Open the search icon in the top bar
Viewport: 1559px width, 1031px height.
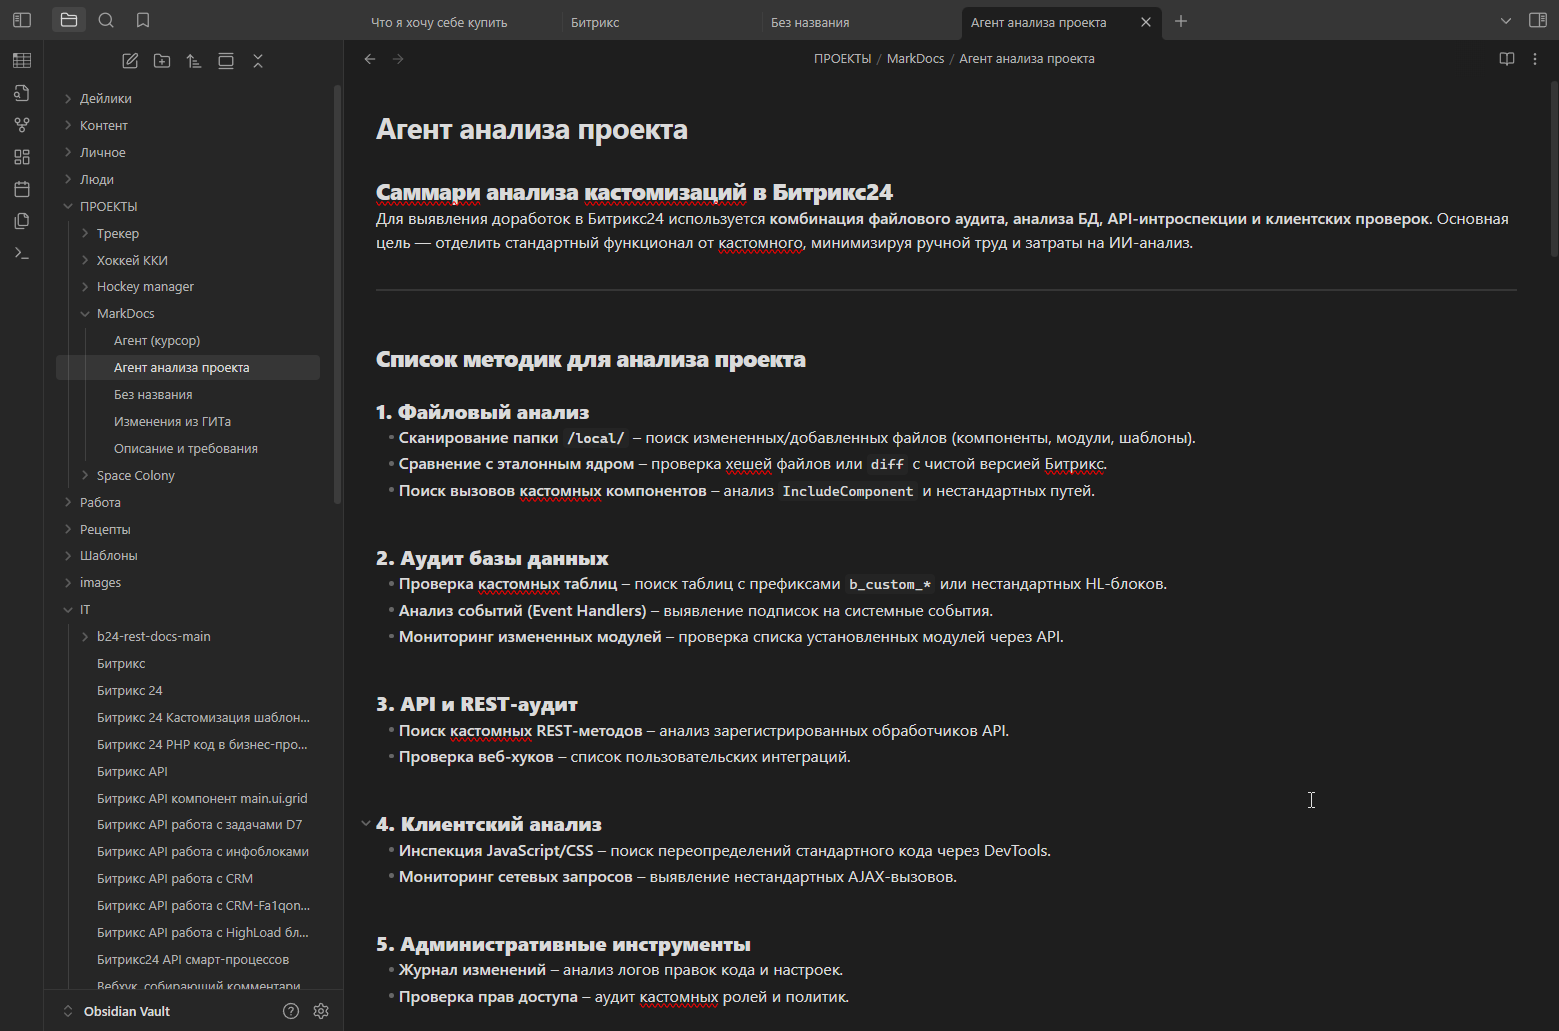click(x=105, y=19)
